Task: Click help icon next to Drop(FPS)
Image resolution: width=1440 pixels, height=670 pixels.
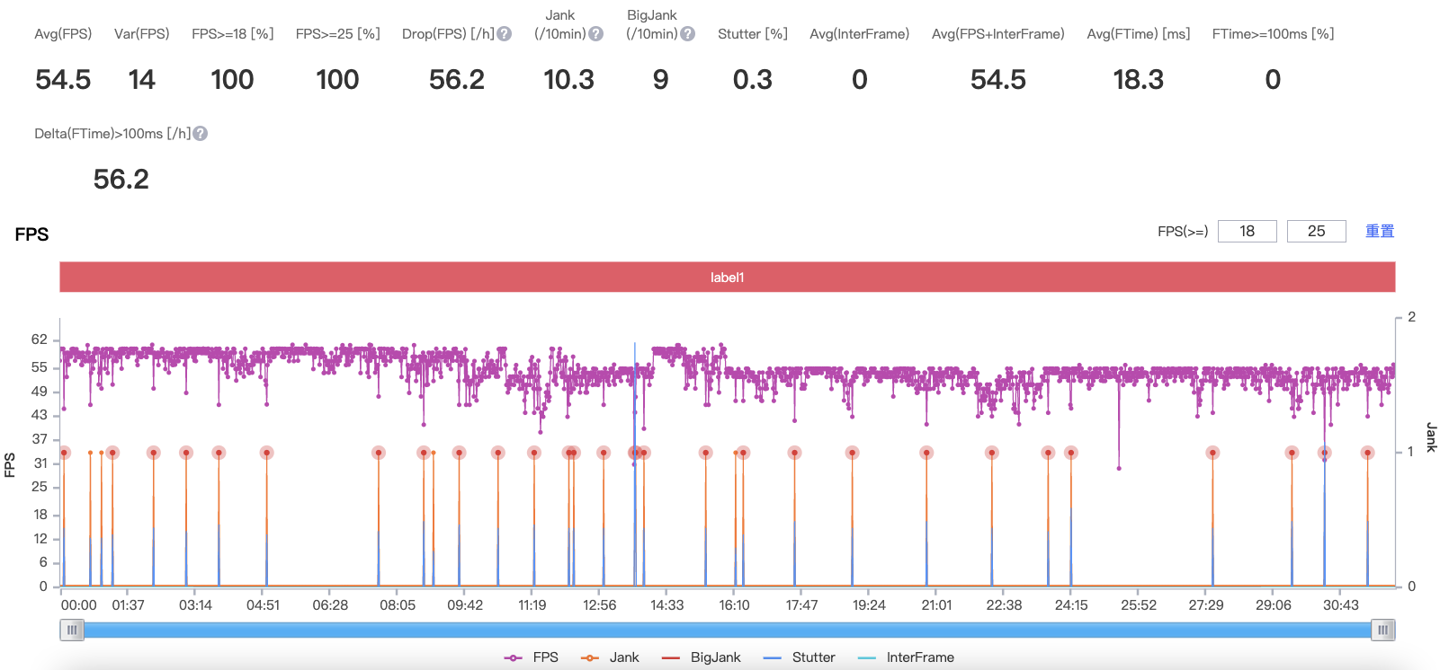Action: [504, 34]
